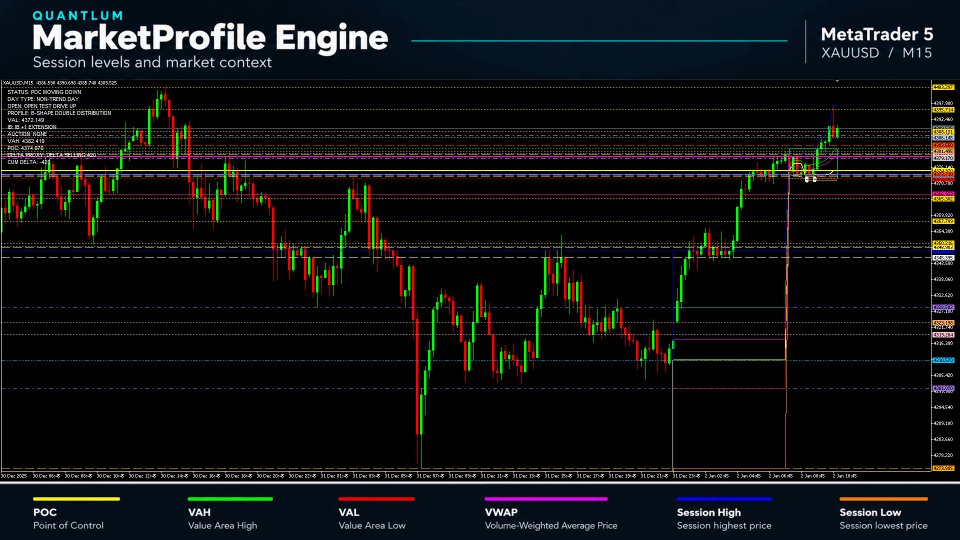Click the yellow POC legend line
960x540 pixels.
(x=77, y=499)
